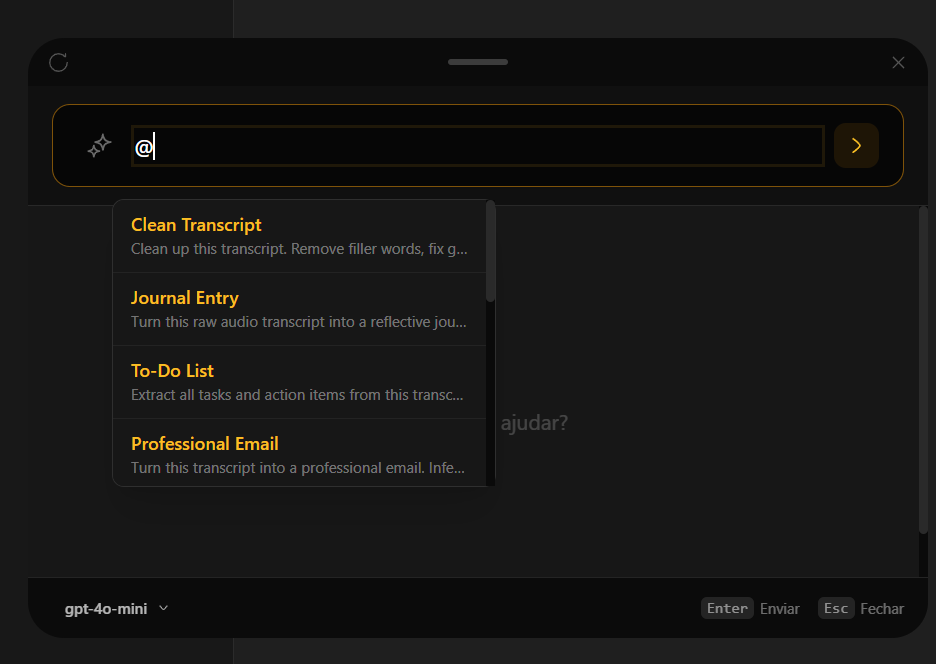Screen dimensions: 936x664
Task: Click the Fechar label
Action: coord(882,609)
